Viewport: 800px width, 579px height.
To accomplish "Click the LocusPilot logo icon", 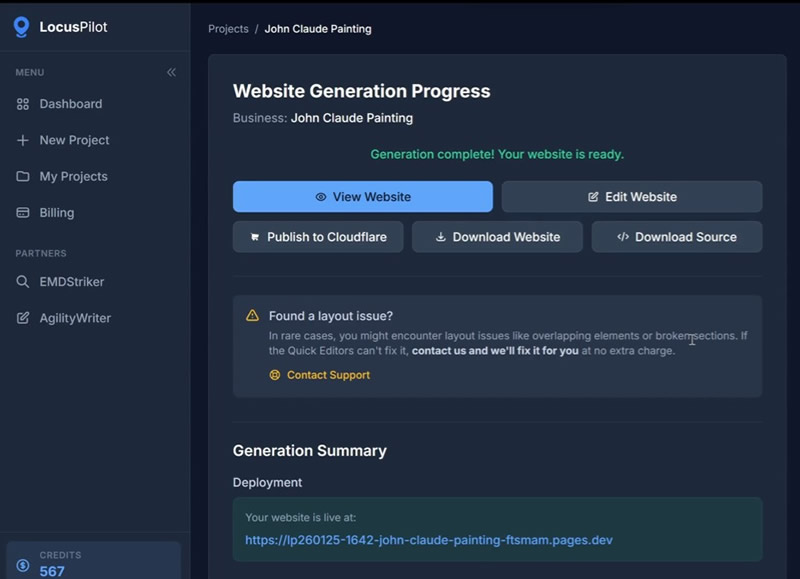I will pos(21,27).
